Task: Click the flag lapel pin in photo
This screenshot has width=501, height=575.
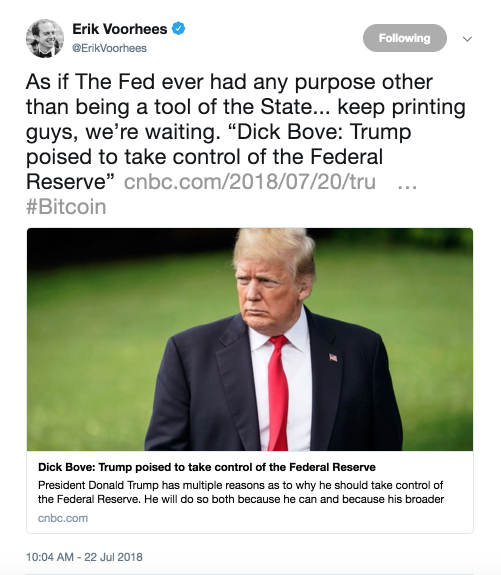Action: (x=333, y=357)
